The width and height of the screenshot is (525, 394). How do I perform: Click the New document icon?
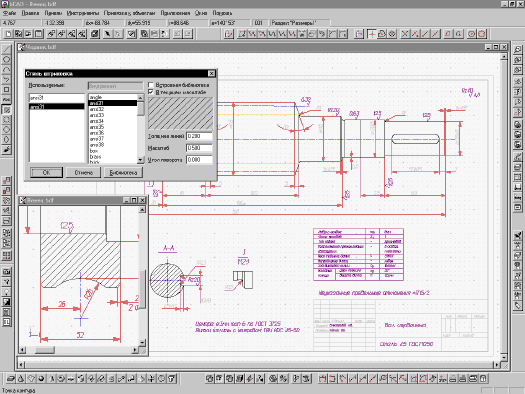coord(8,34)
